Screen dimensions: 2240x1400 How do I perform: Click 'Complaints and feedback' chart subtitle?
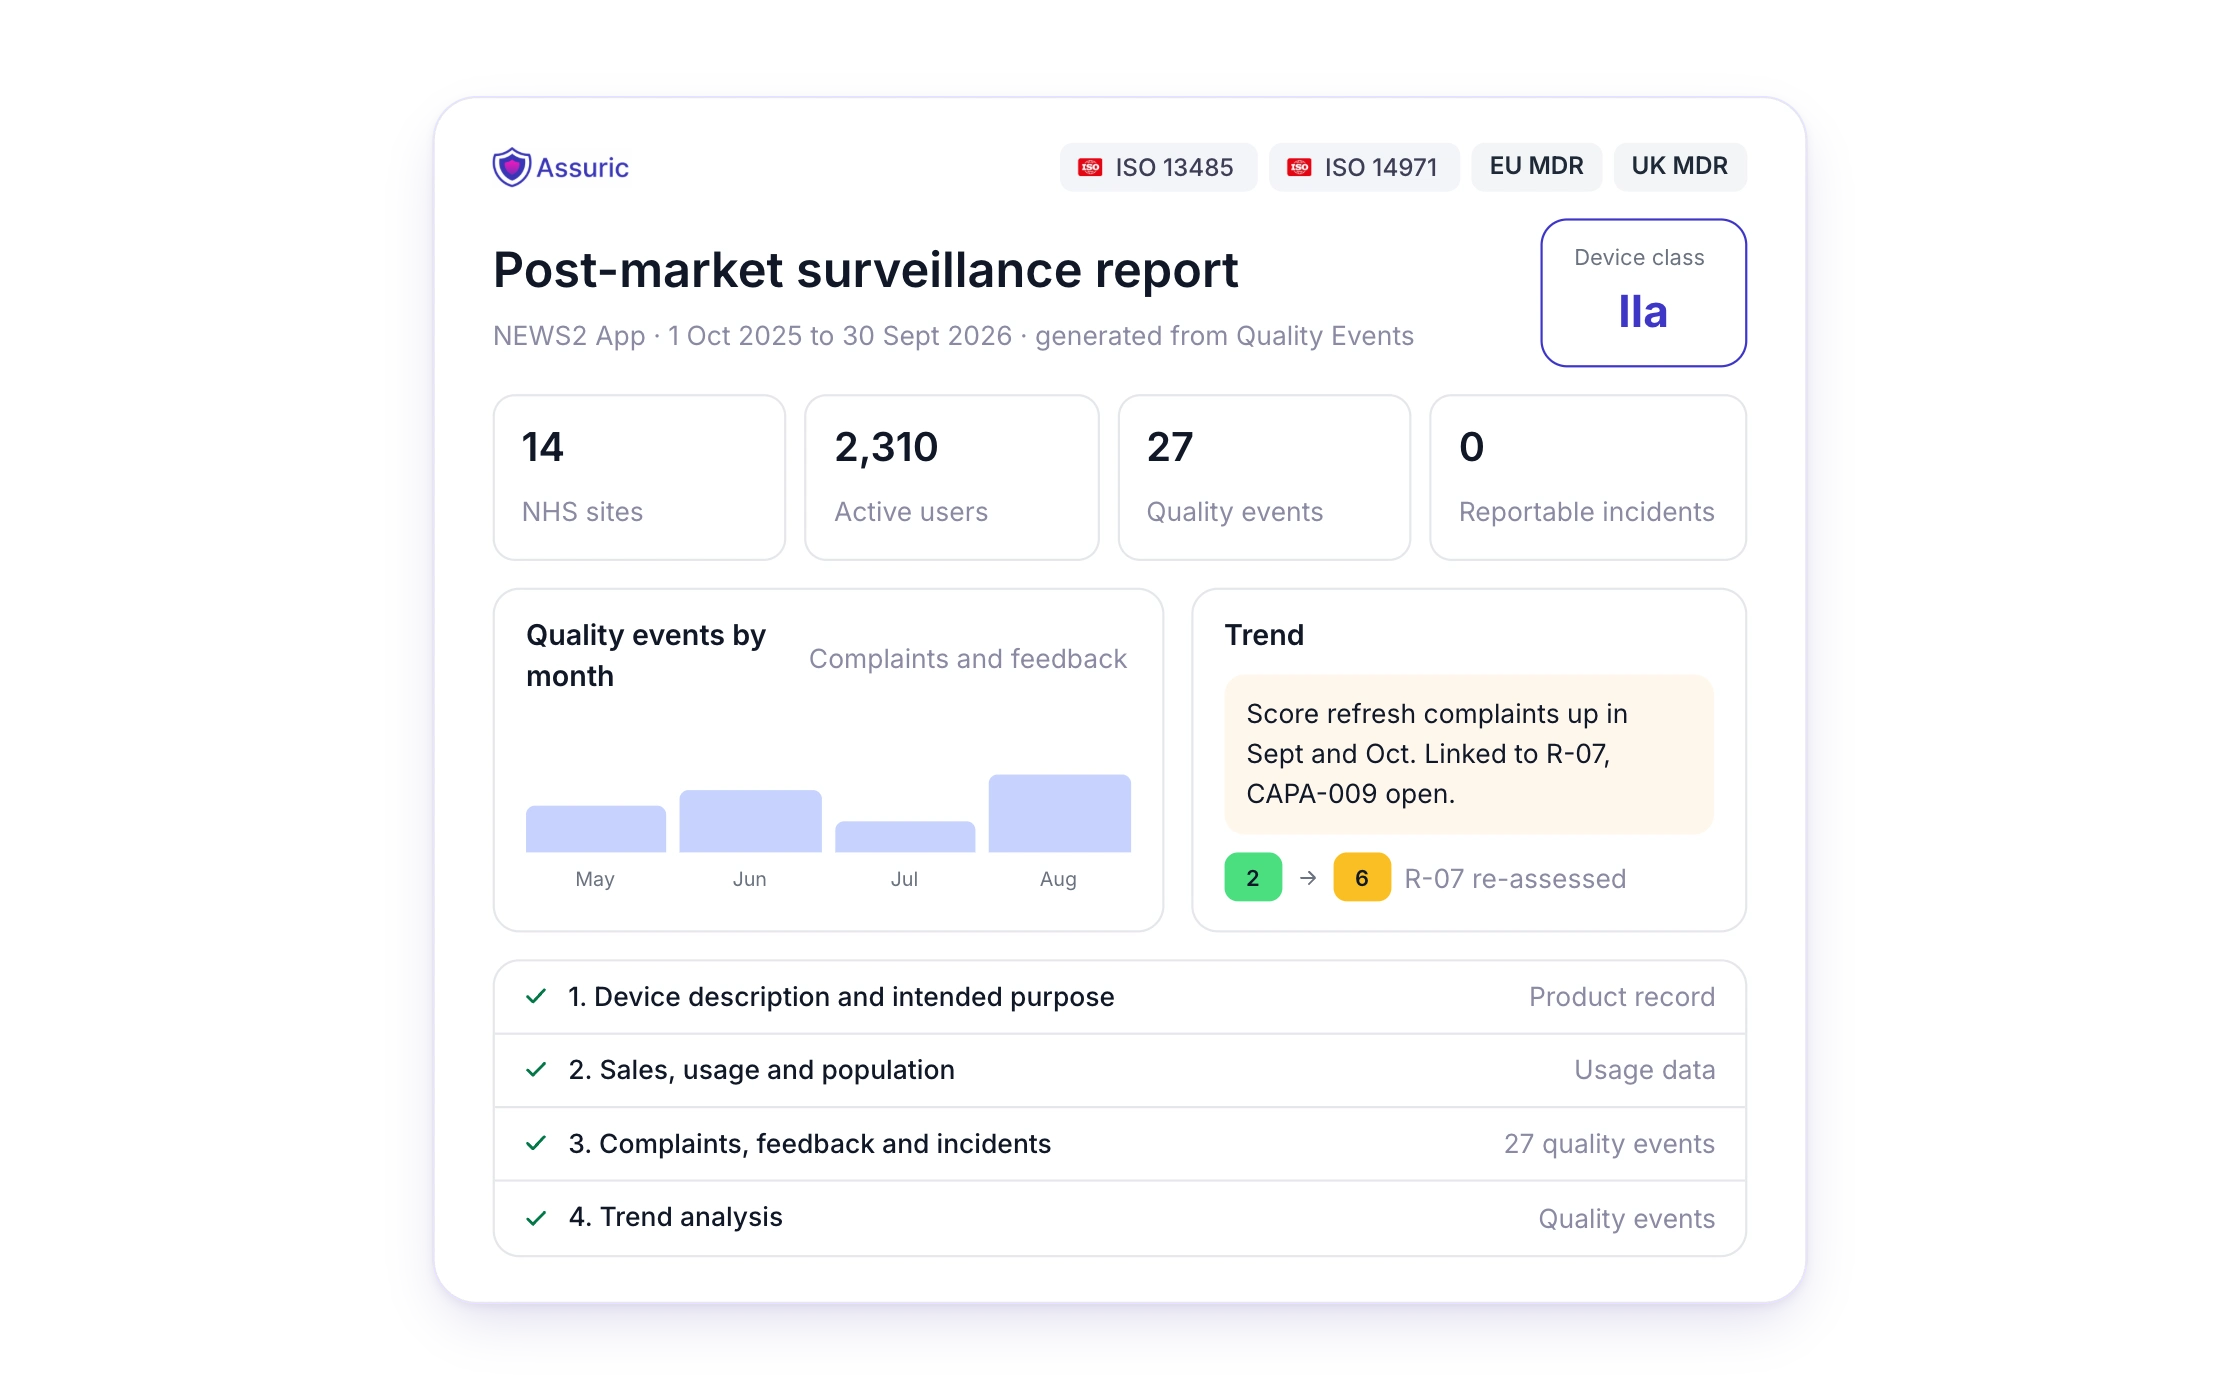968,659
